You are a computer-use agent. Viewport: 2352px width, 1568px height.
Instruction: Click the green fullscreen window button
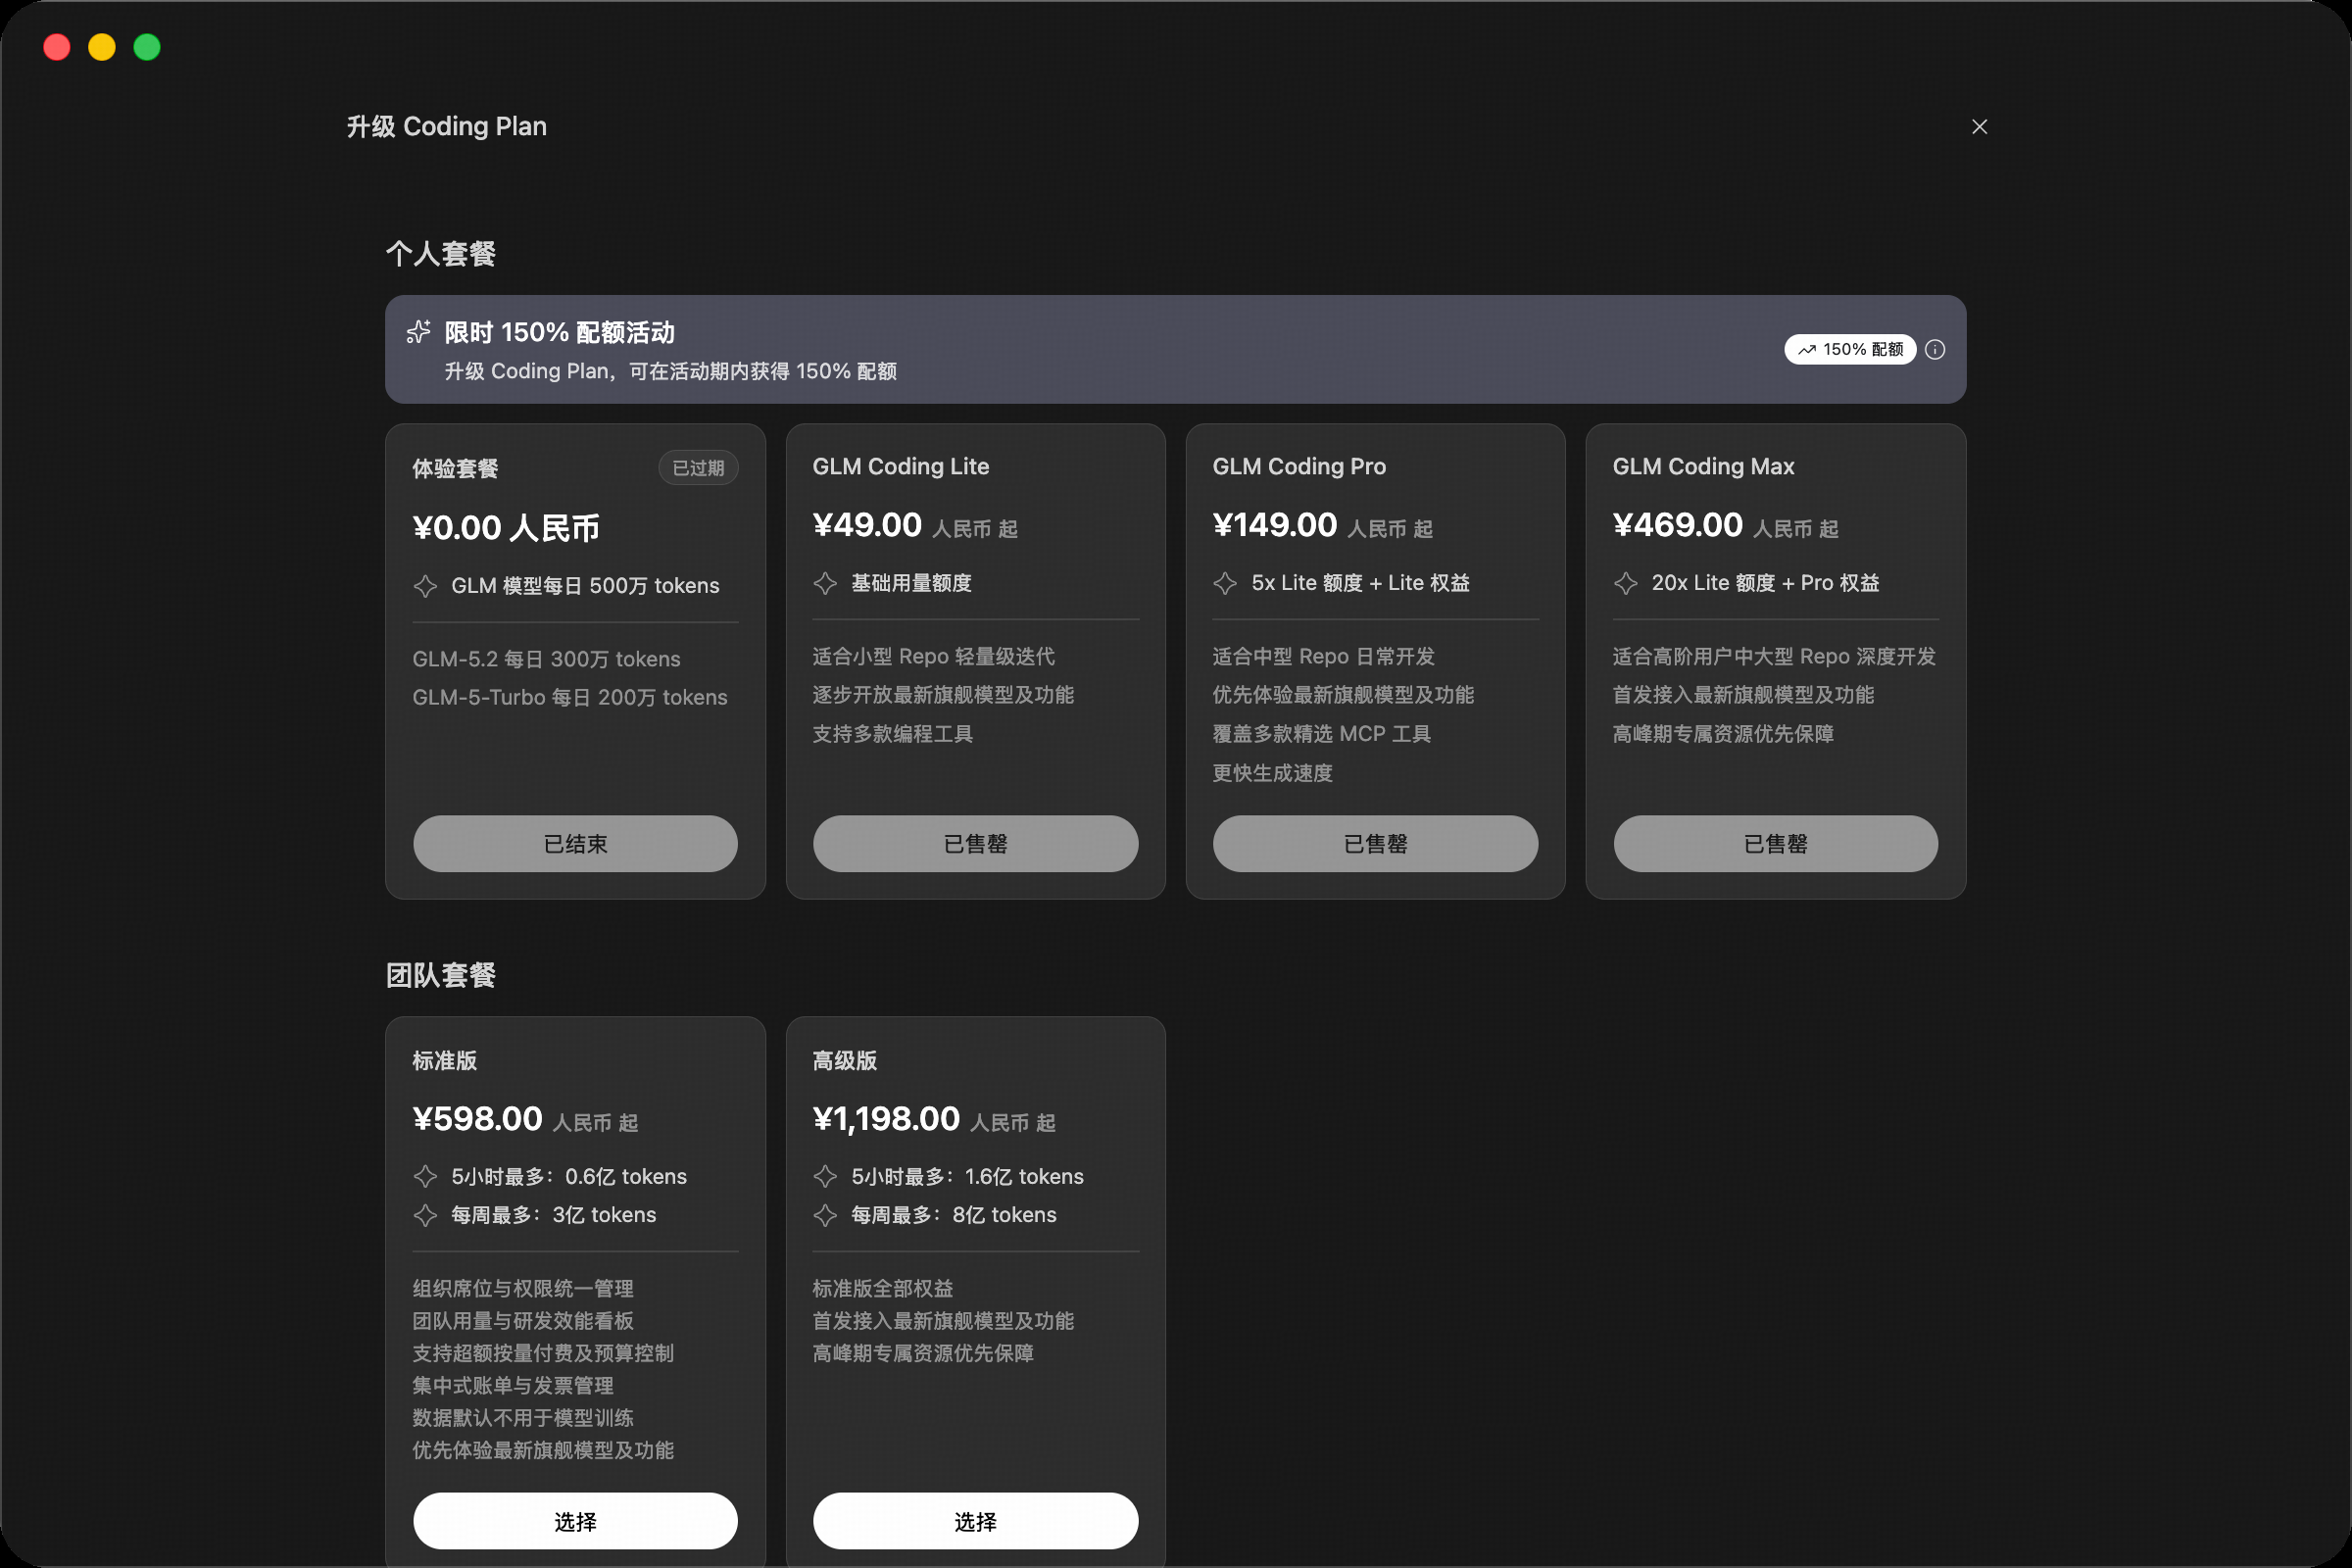pyautogui.click(x=147, y=47)
